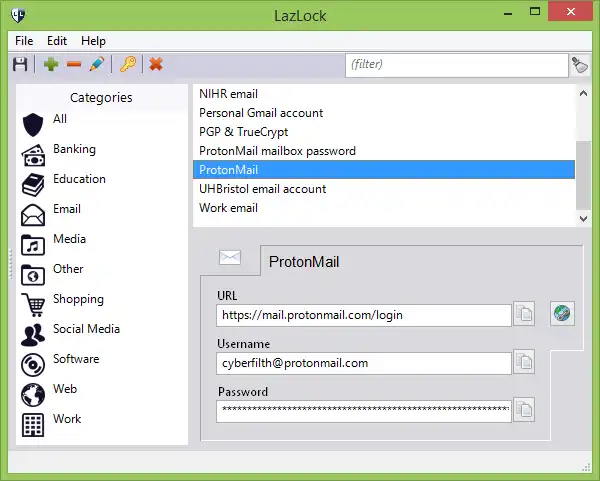Click the masked Password field
This screenshot has height=481, width=600.
point(364,411)
